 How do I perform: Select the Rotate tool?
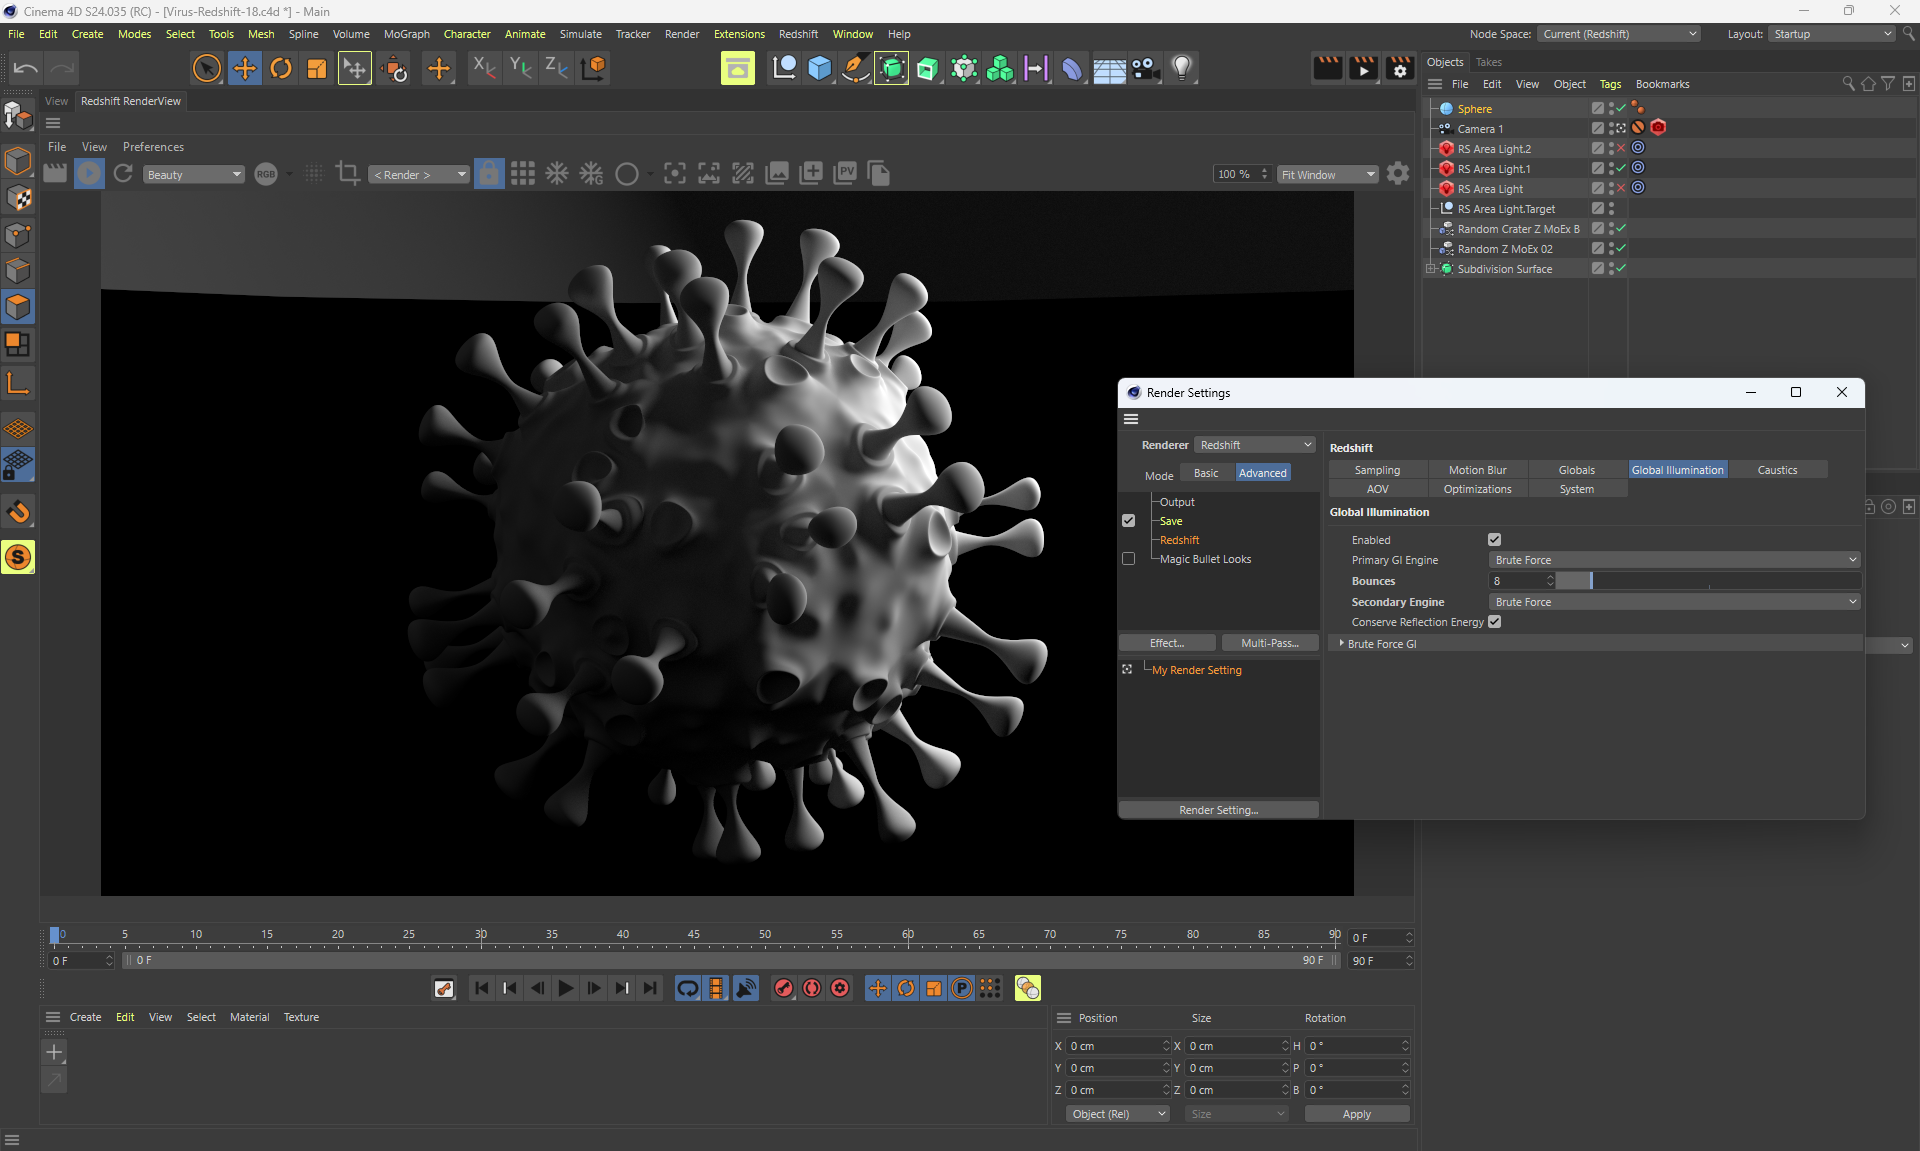281,68
